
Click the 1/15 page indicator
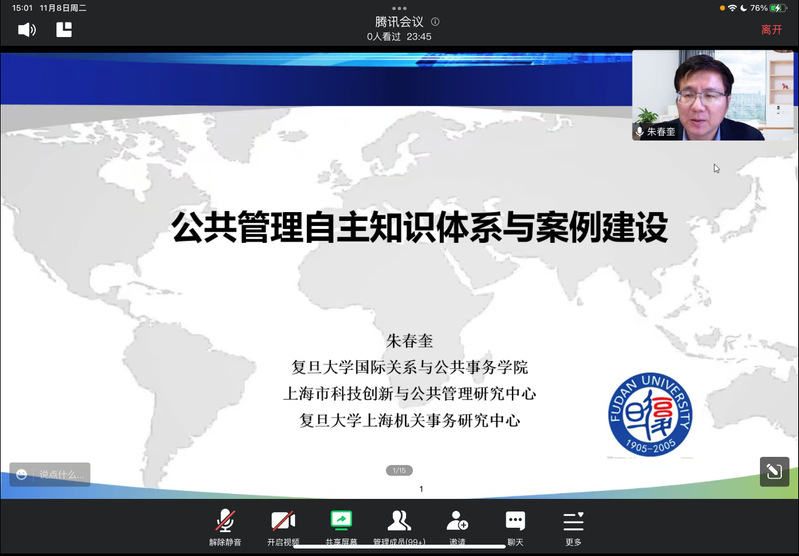(x=398, y=470)
